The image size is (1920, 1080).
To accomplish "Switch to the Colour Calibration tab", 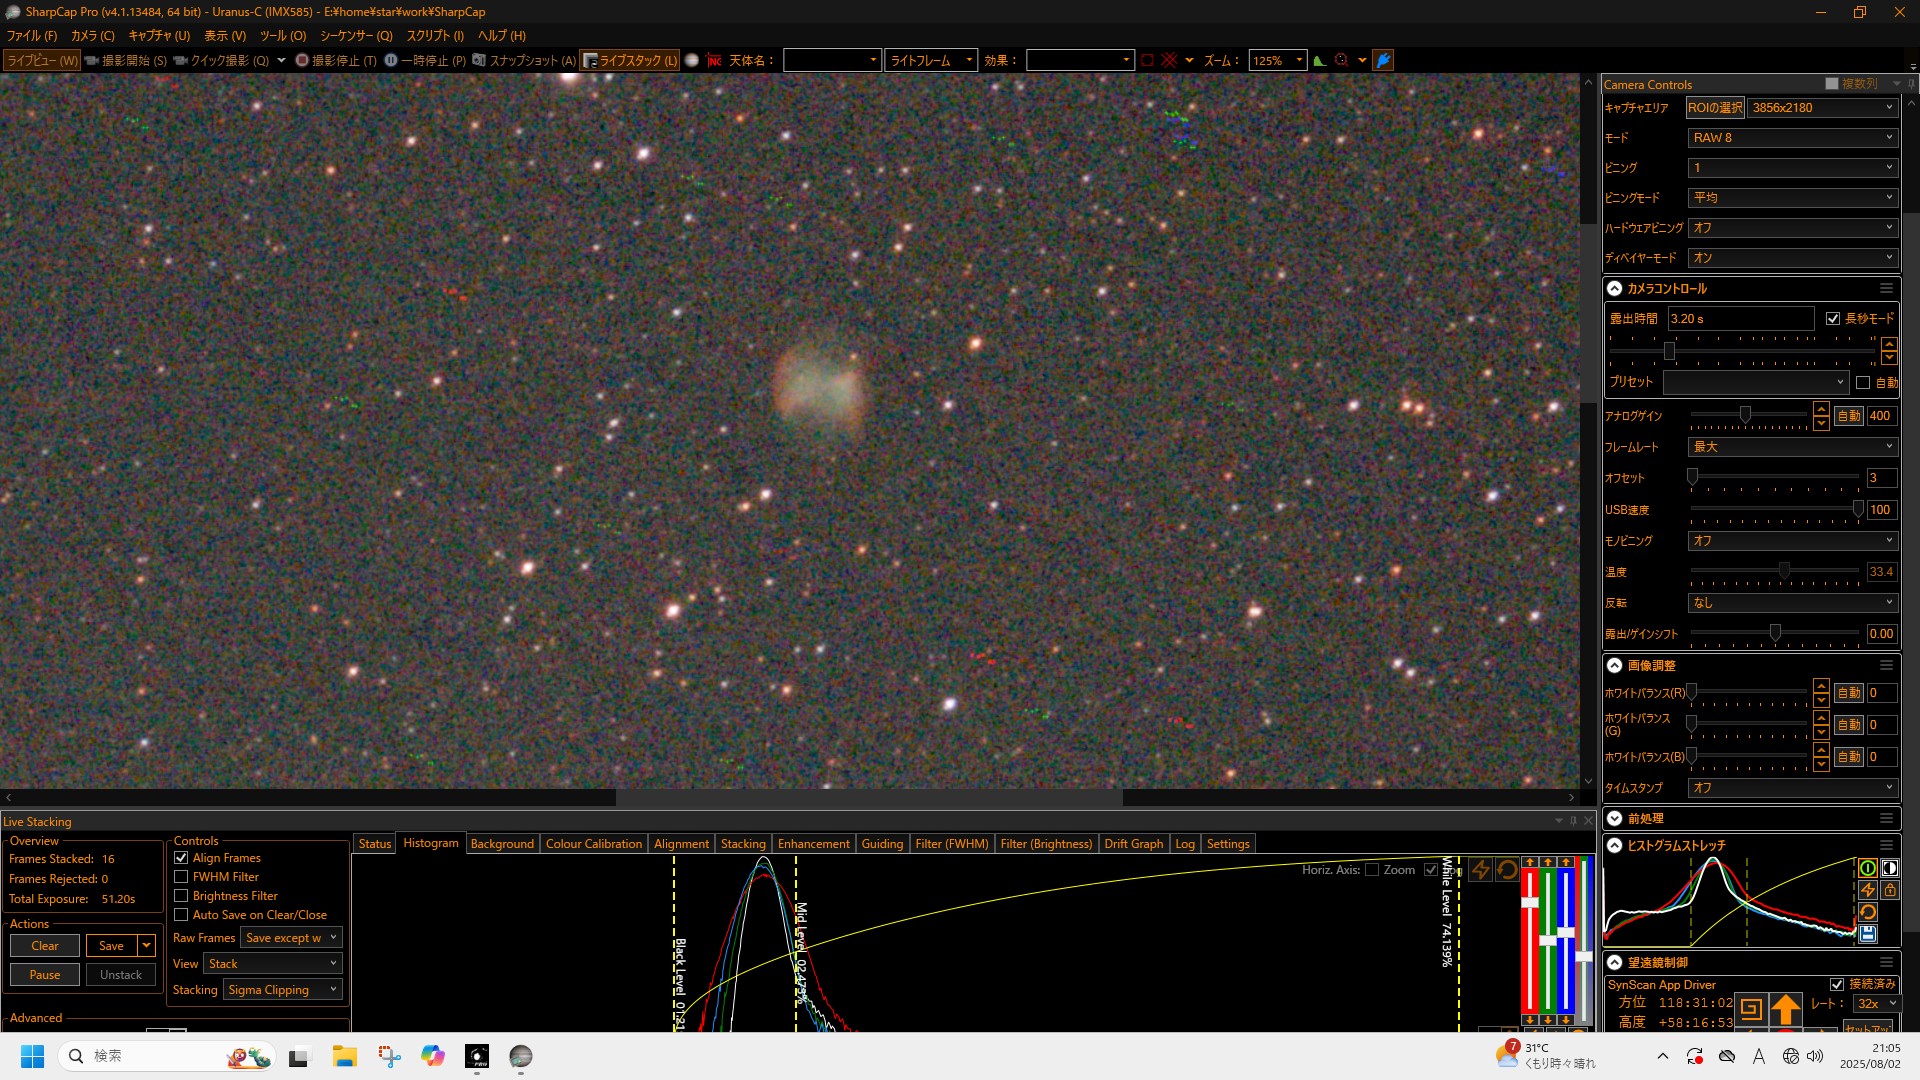I will click(x=593, y=844).
